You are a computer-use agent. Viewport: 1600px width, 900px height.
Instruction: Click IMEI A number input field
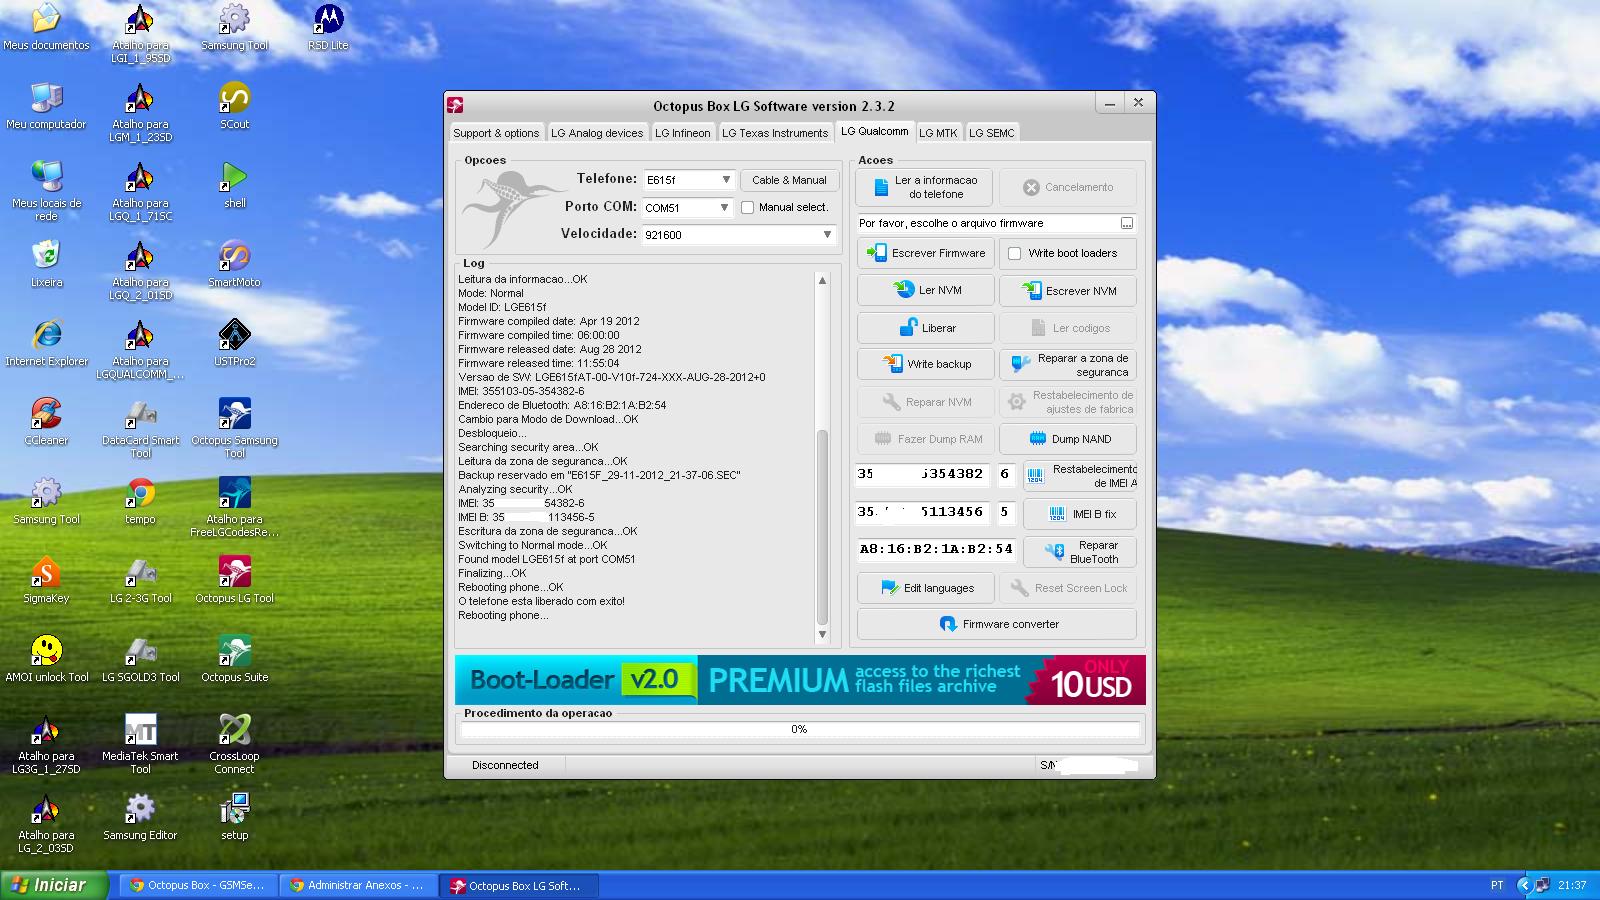pos(922,474)
